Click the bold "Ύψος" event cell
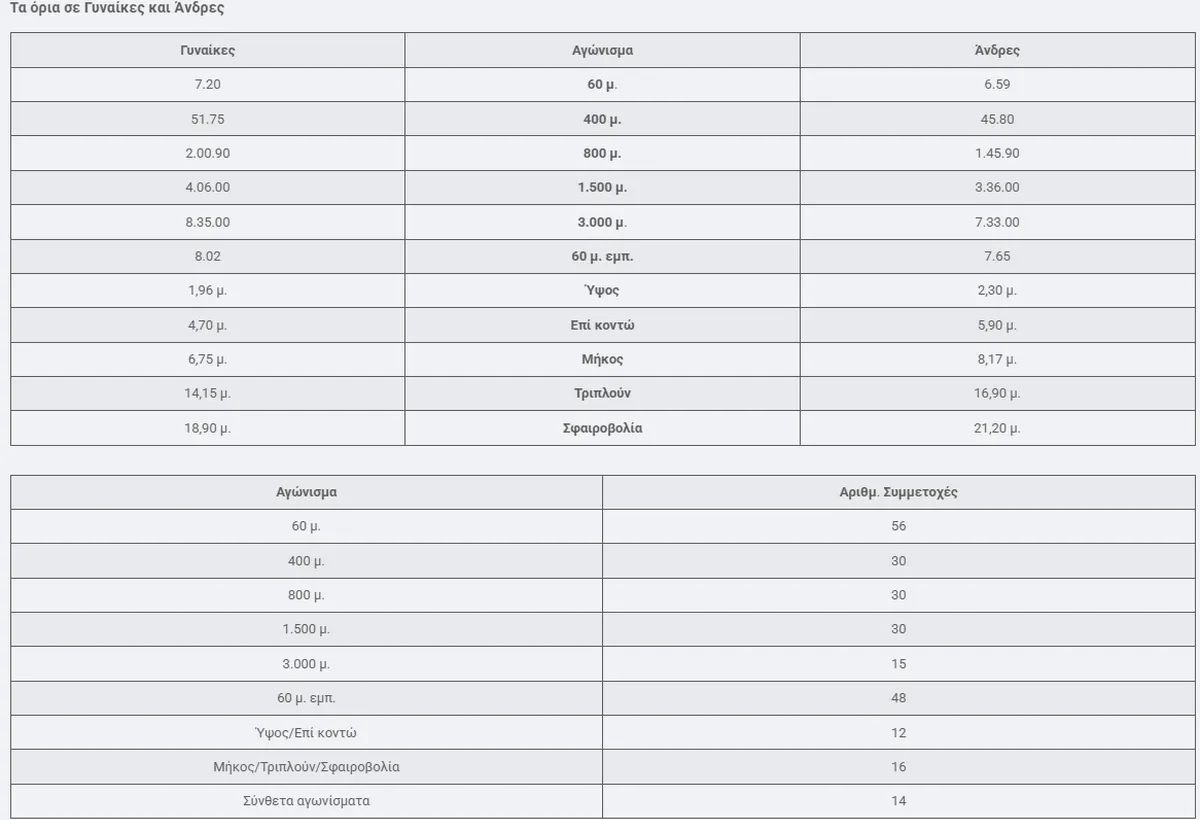This screenshot has width=1200, height=820. 602,290
